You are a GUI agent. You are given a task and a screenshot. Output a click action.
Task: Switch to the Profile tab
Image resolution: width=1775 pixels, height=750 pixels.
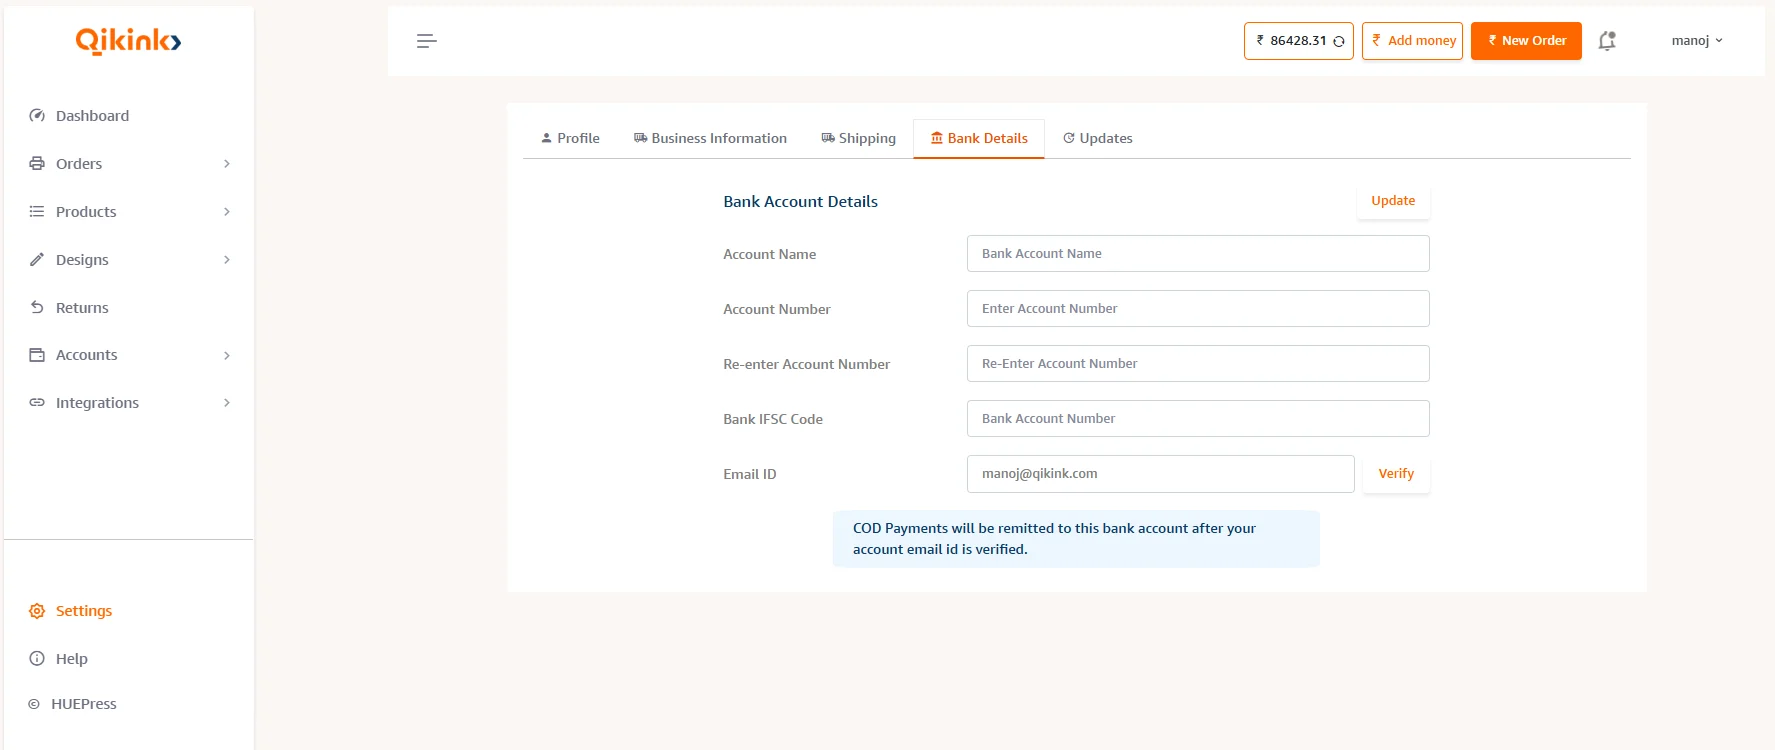570,138
